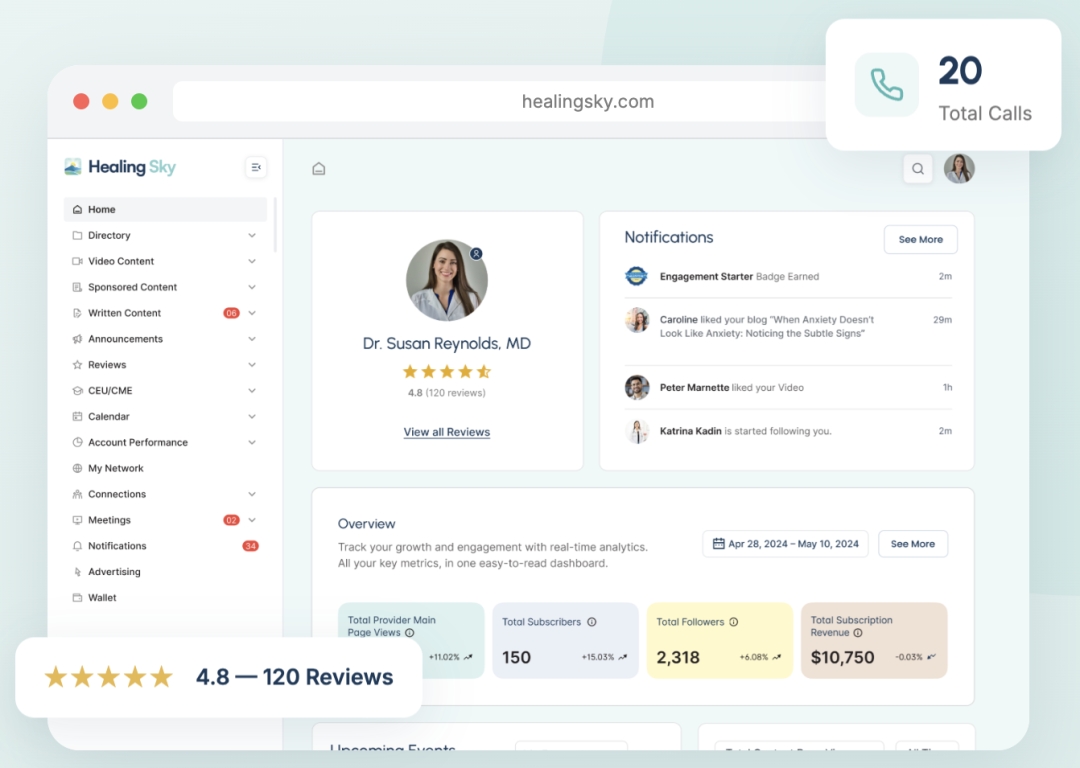Open the View all Reviews link

[447, 432]
